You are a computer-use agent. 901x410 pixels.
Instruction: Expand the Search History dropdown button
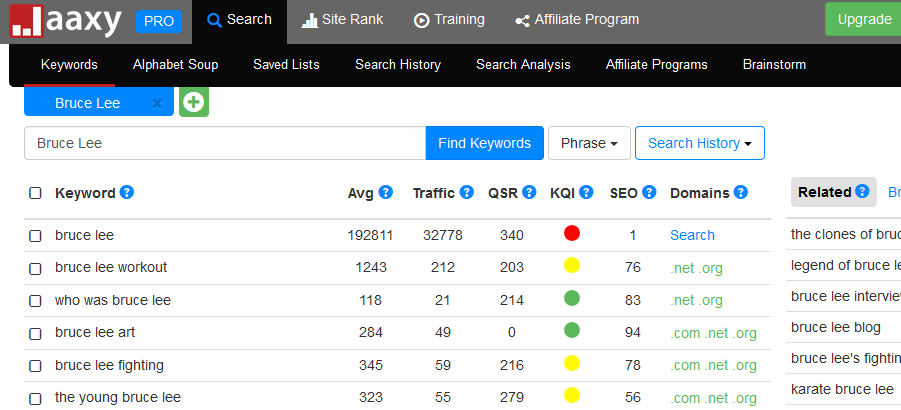tap(699, 143)
